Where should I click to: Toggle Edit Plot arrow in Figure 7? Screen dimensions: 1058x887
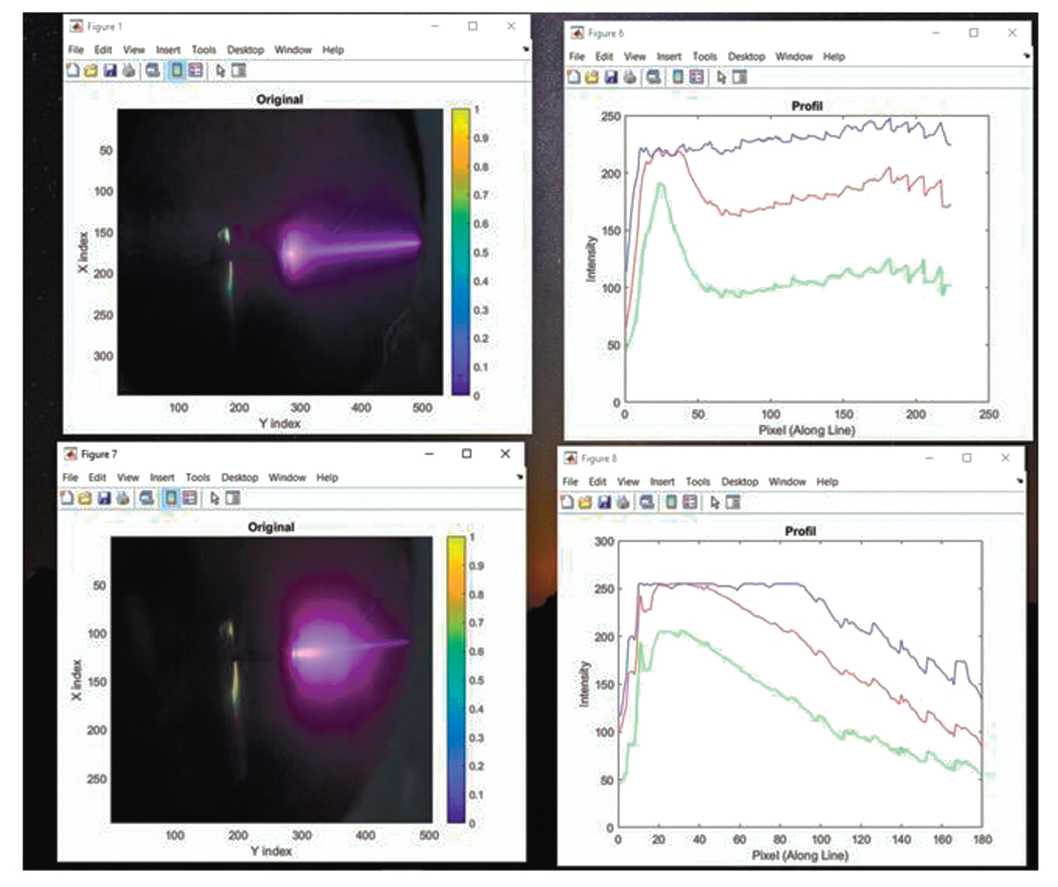[x=214, y=498]
